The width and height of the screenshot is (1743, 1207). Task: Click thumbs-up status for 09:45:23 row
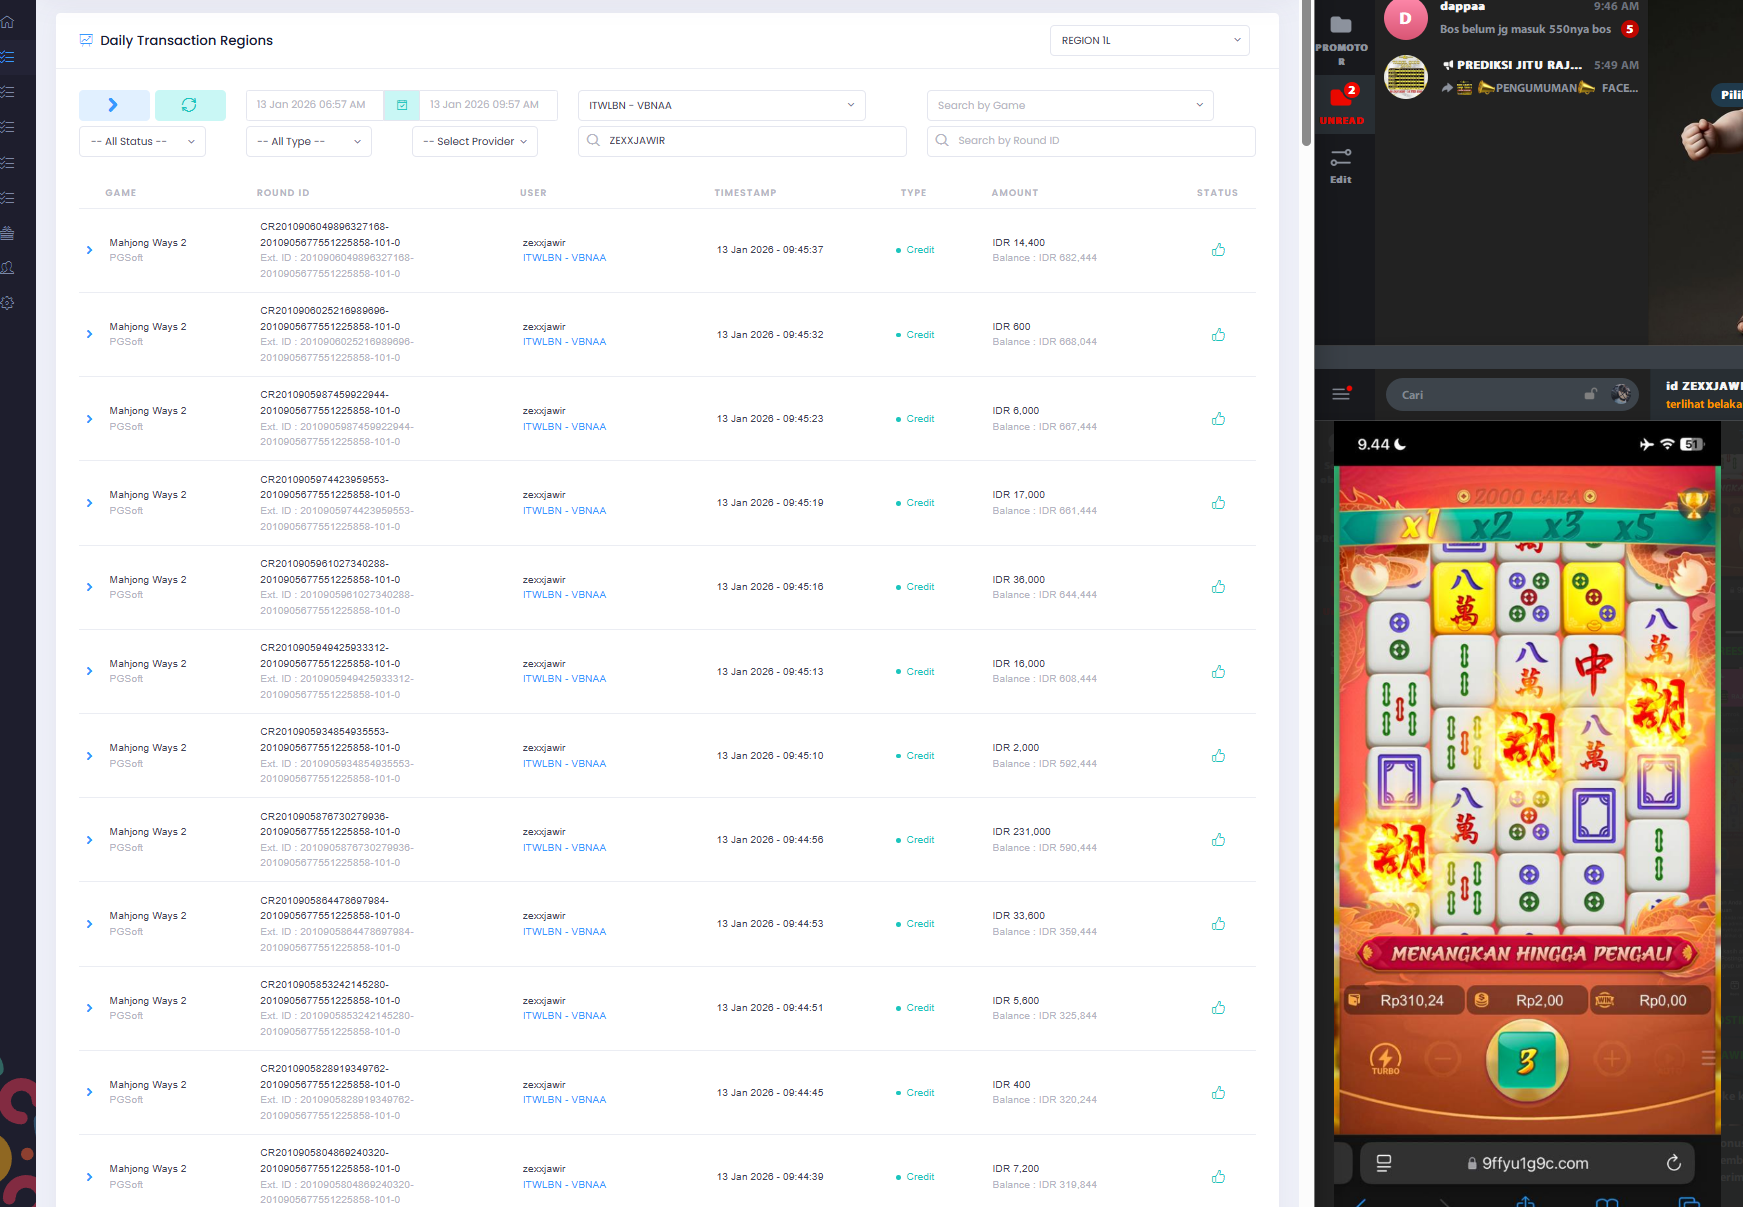1218,419
